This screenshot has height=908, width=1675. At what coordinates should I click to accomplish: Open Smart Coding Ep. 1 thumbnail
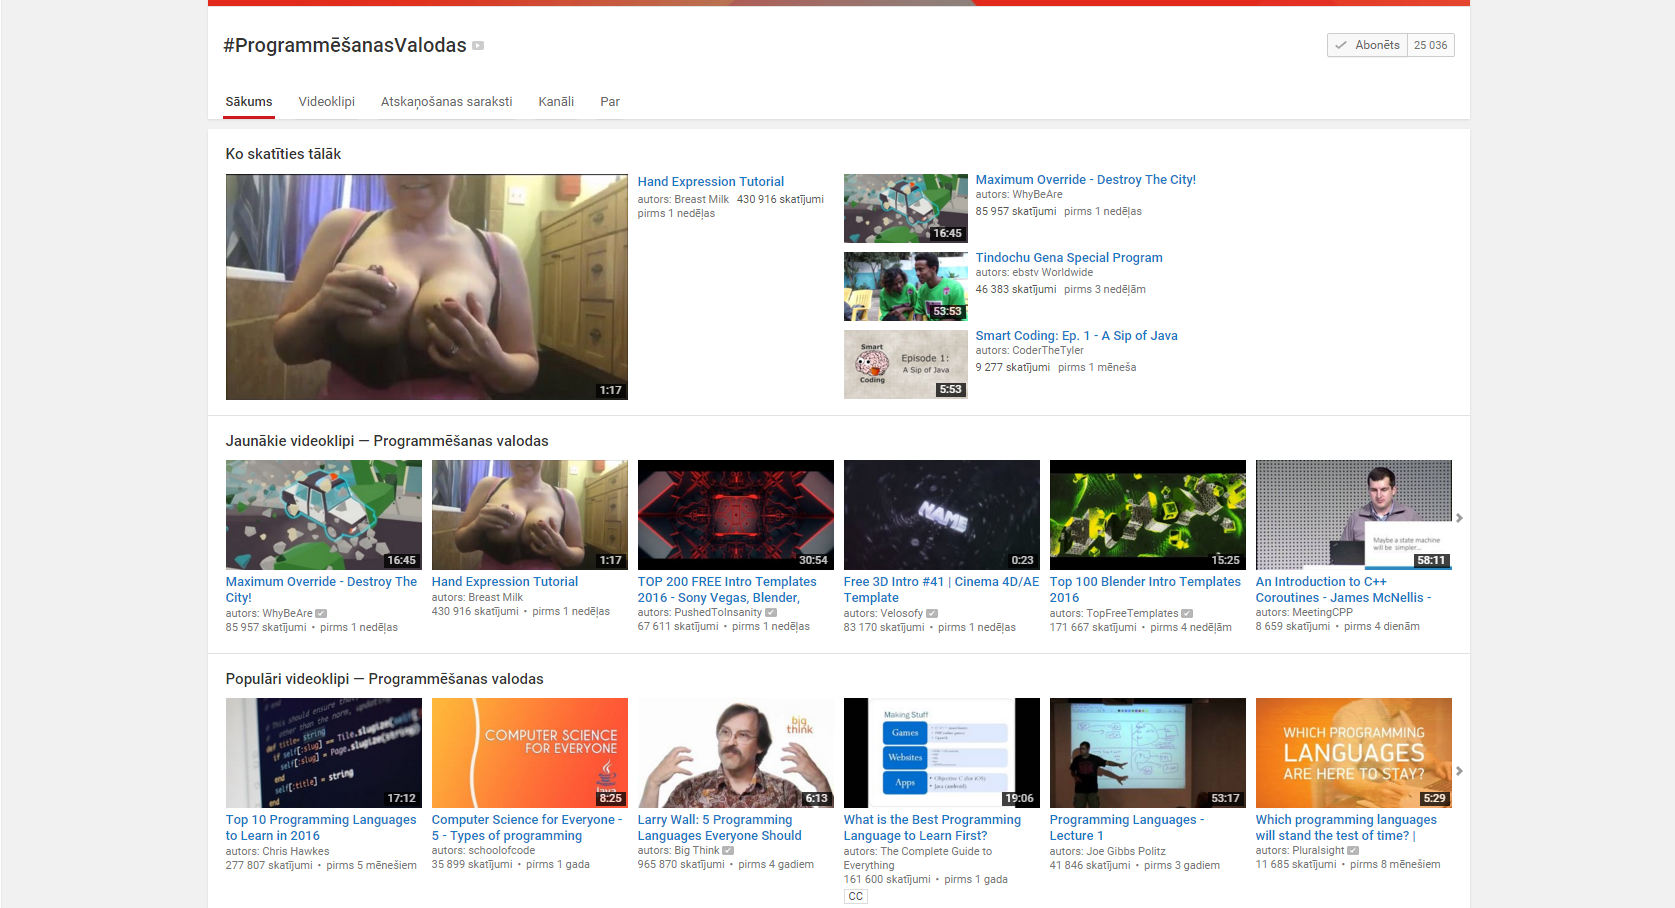906,365
